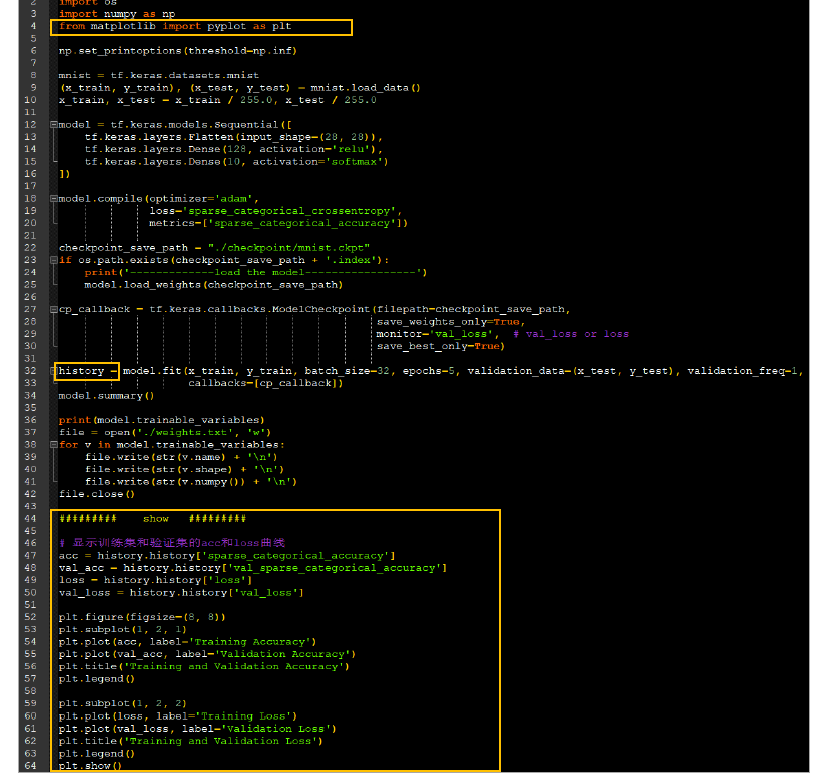Image resolution: width=833 pixels, height=776 pixels.
Task: Collapse the fold at model = tf.keras.models.Sequential
Action: [x=54, y=125]
